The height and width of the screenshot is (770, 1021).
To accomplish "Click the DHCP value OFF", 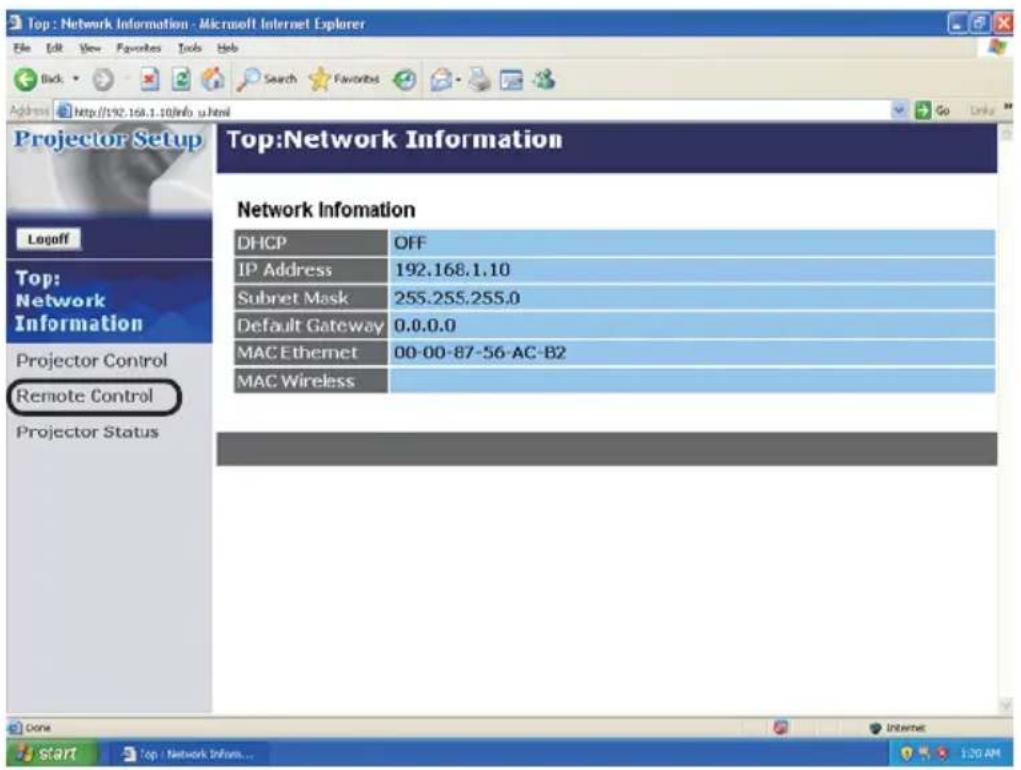I will [410, 243].
